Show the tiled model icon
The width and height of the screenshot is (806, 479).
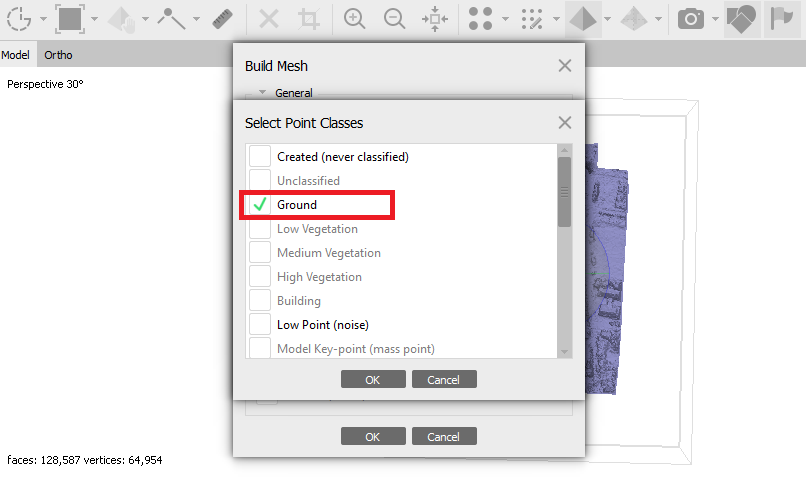click(634, 19)
